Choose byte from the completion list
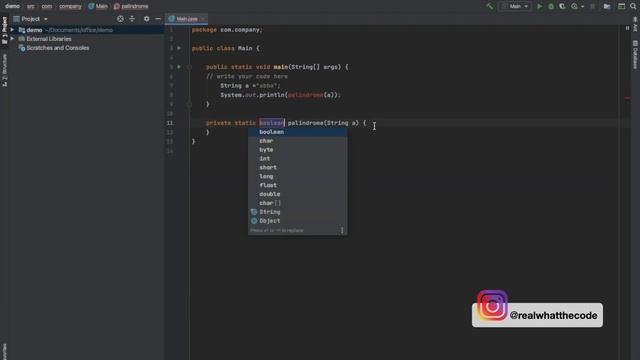The width and height of the screenshot is (640, 360). pyautogui.click(x=298, y=150)
